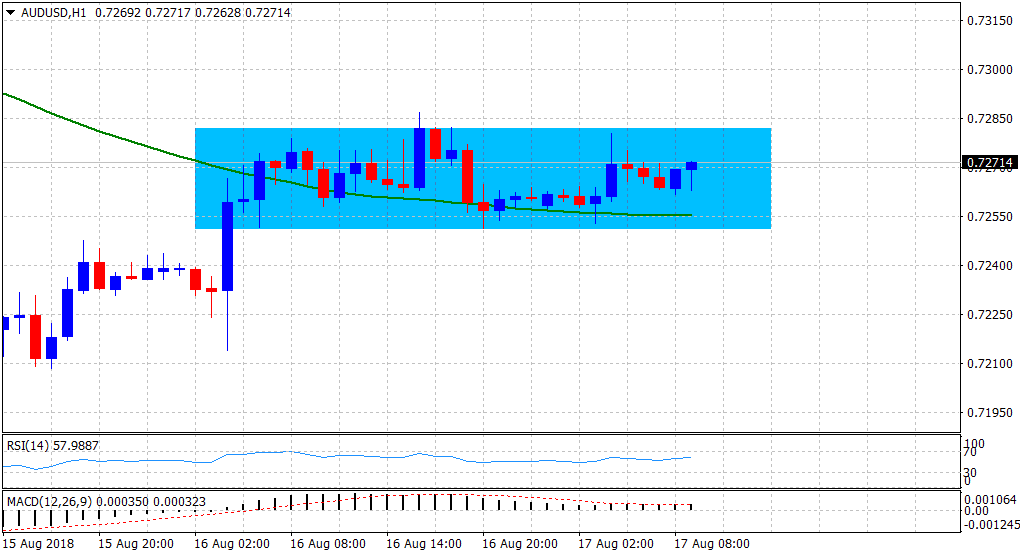Click the rightmost blue candle on chart
This screenshot has height=556, width=1020.
691,166
